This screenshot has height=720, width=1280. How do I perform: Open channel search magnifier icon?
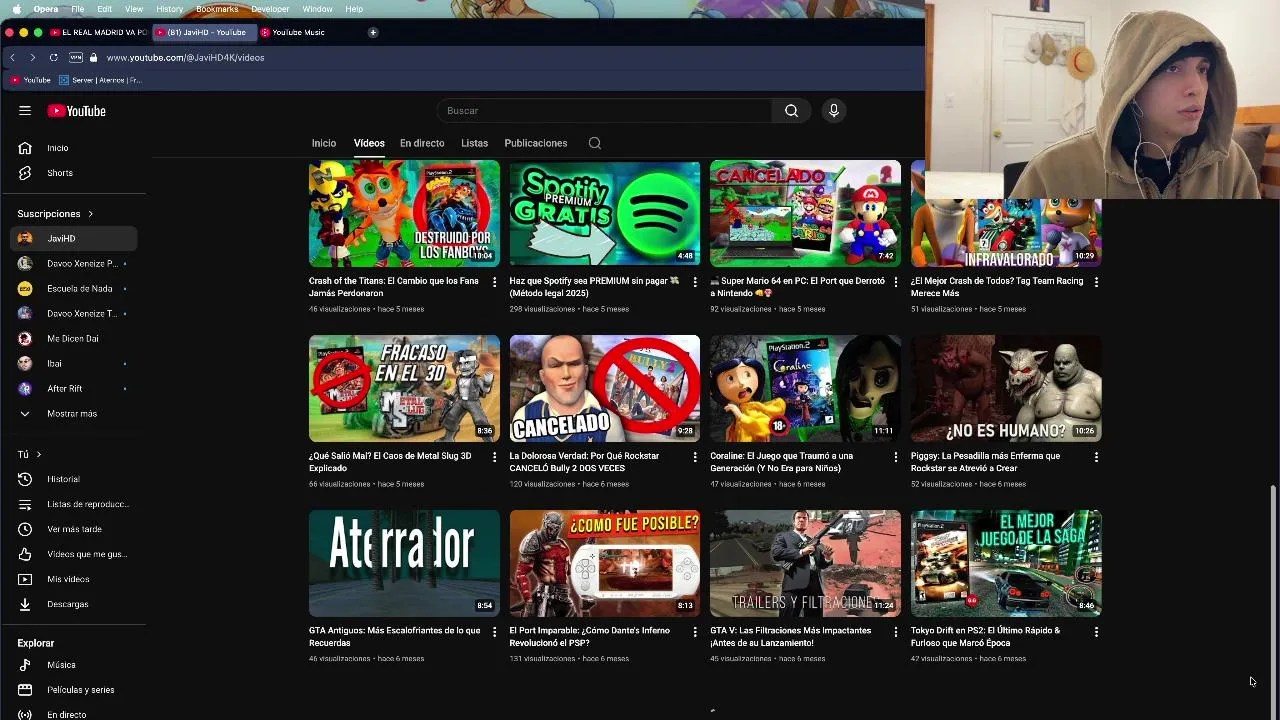click(595, 143)
